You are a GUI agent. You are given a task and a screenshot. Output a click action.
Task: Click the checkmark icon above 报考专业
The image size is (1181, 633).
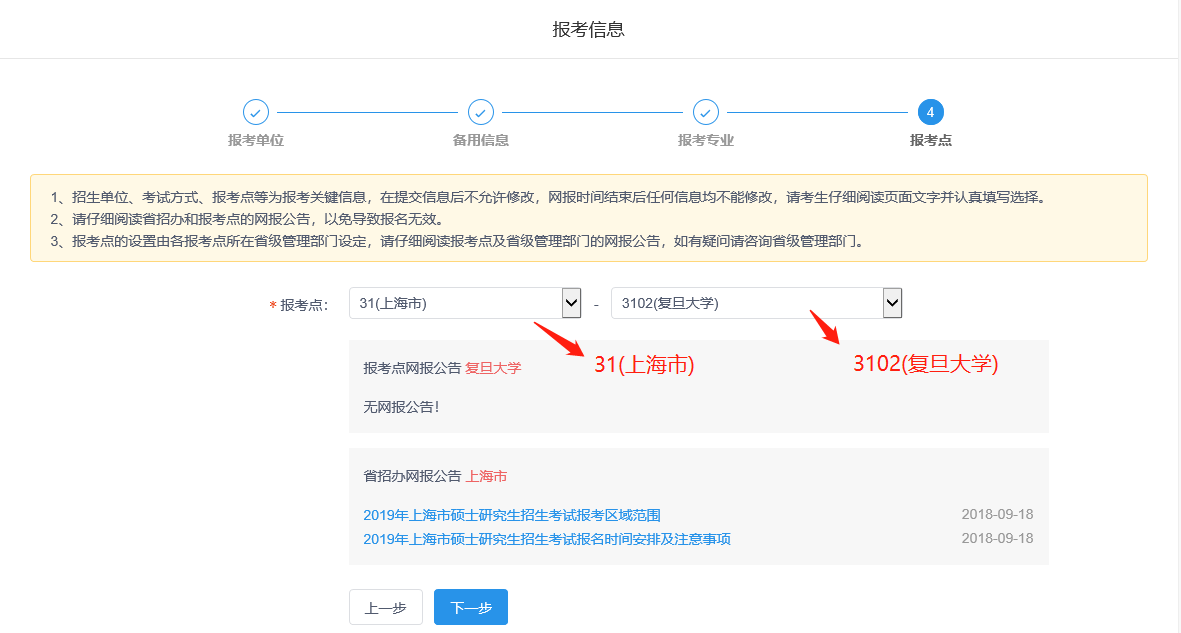(706, 112)
